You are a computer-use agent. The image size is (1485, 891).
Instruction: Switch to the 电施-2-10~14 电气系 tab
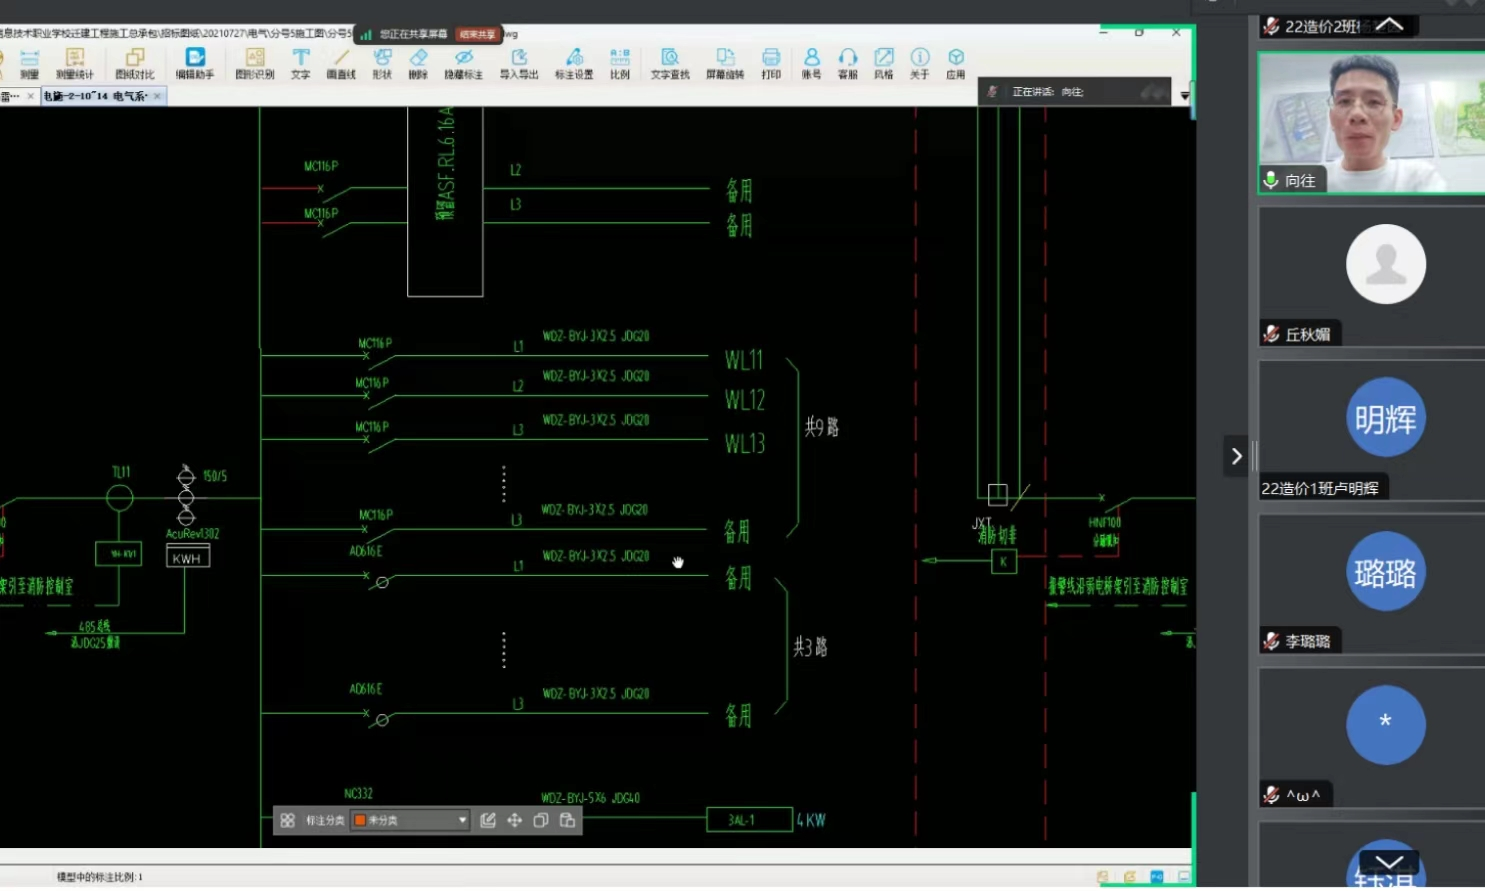[x=96, y=96]
